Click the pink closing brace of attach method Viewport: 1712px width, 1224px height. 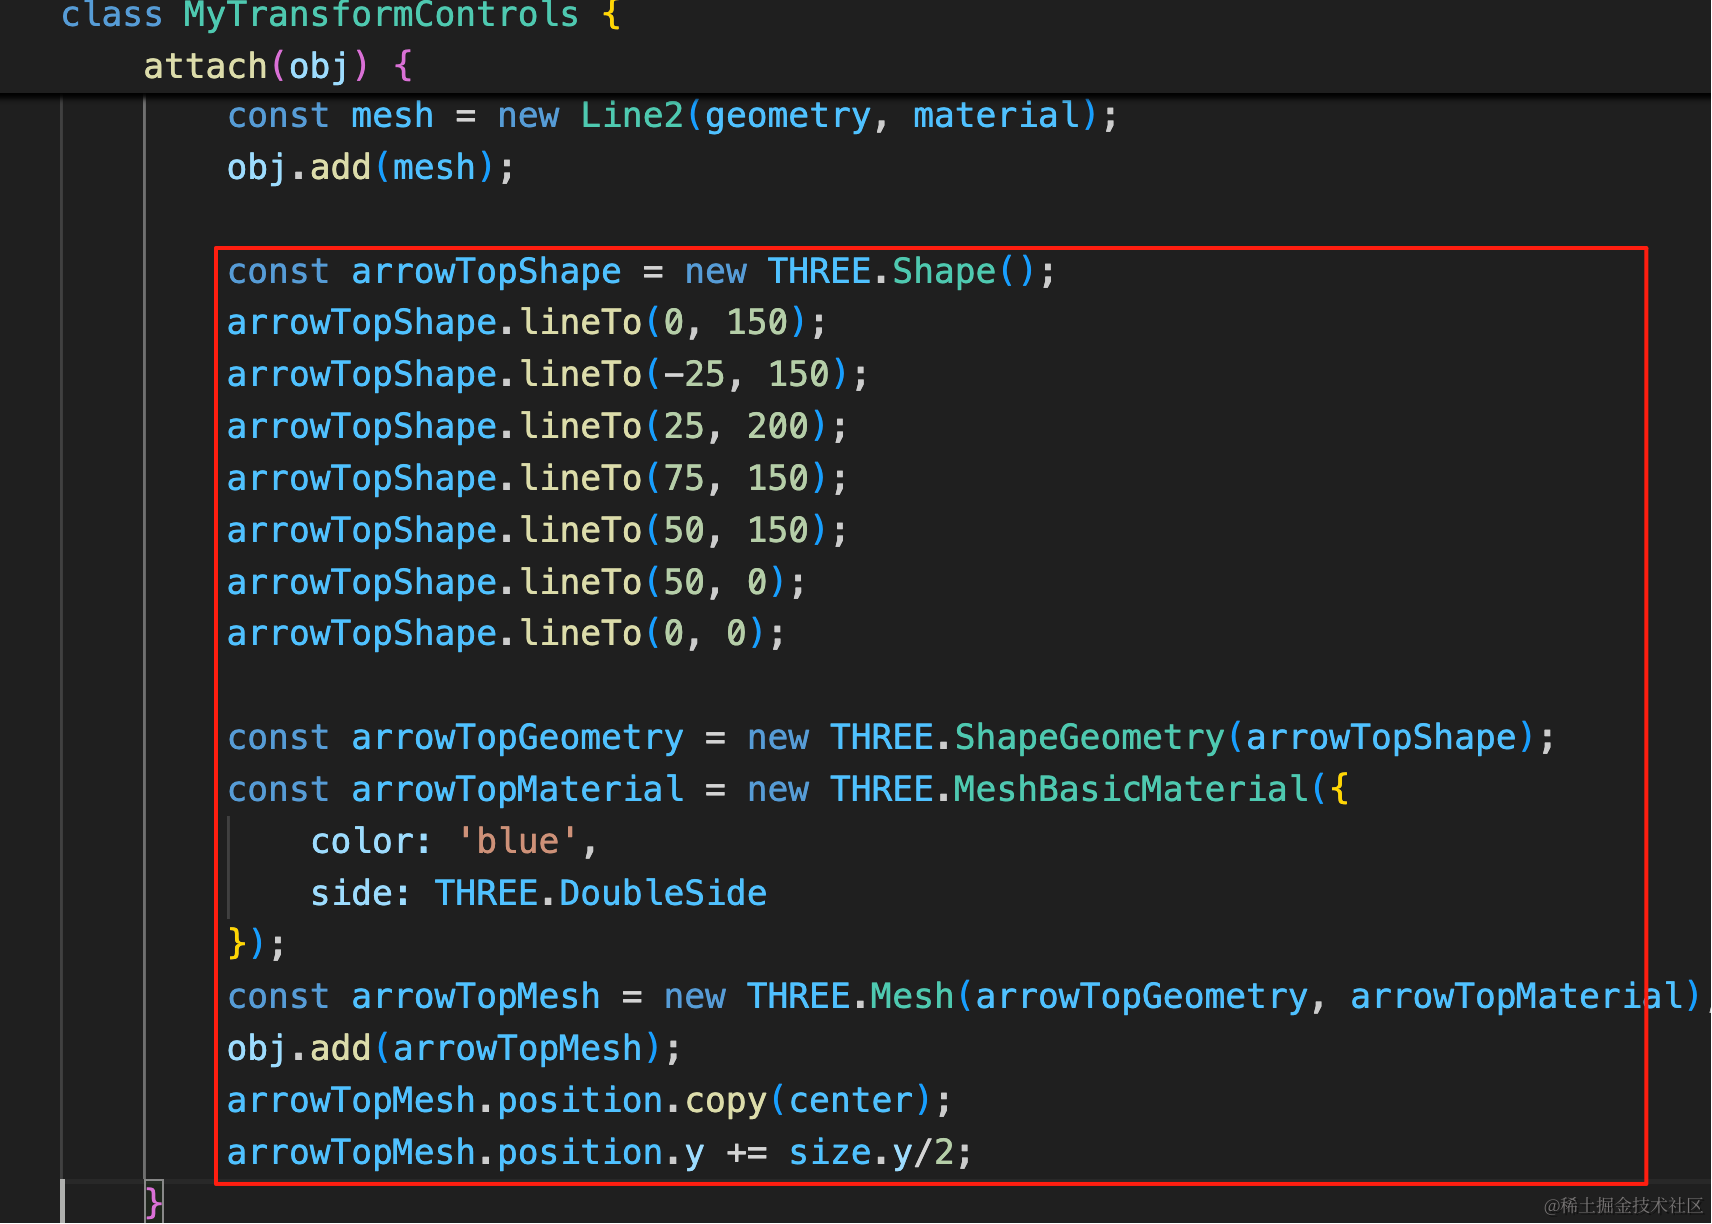pyautogui.click(x=153, y=1201)
